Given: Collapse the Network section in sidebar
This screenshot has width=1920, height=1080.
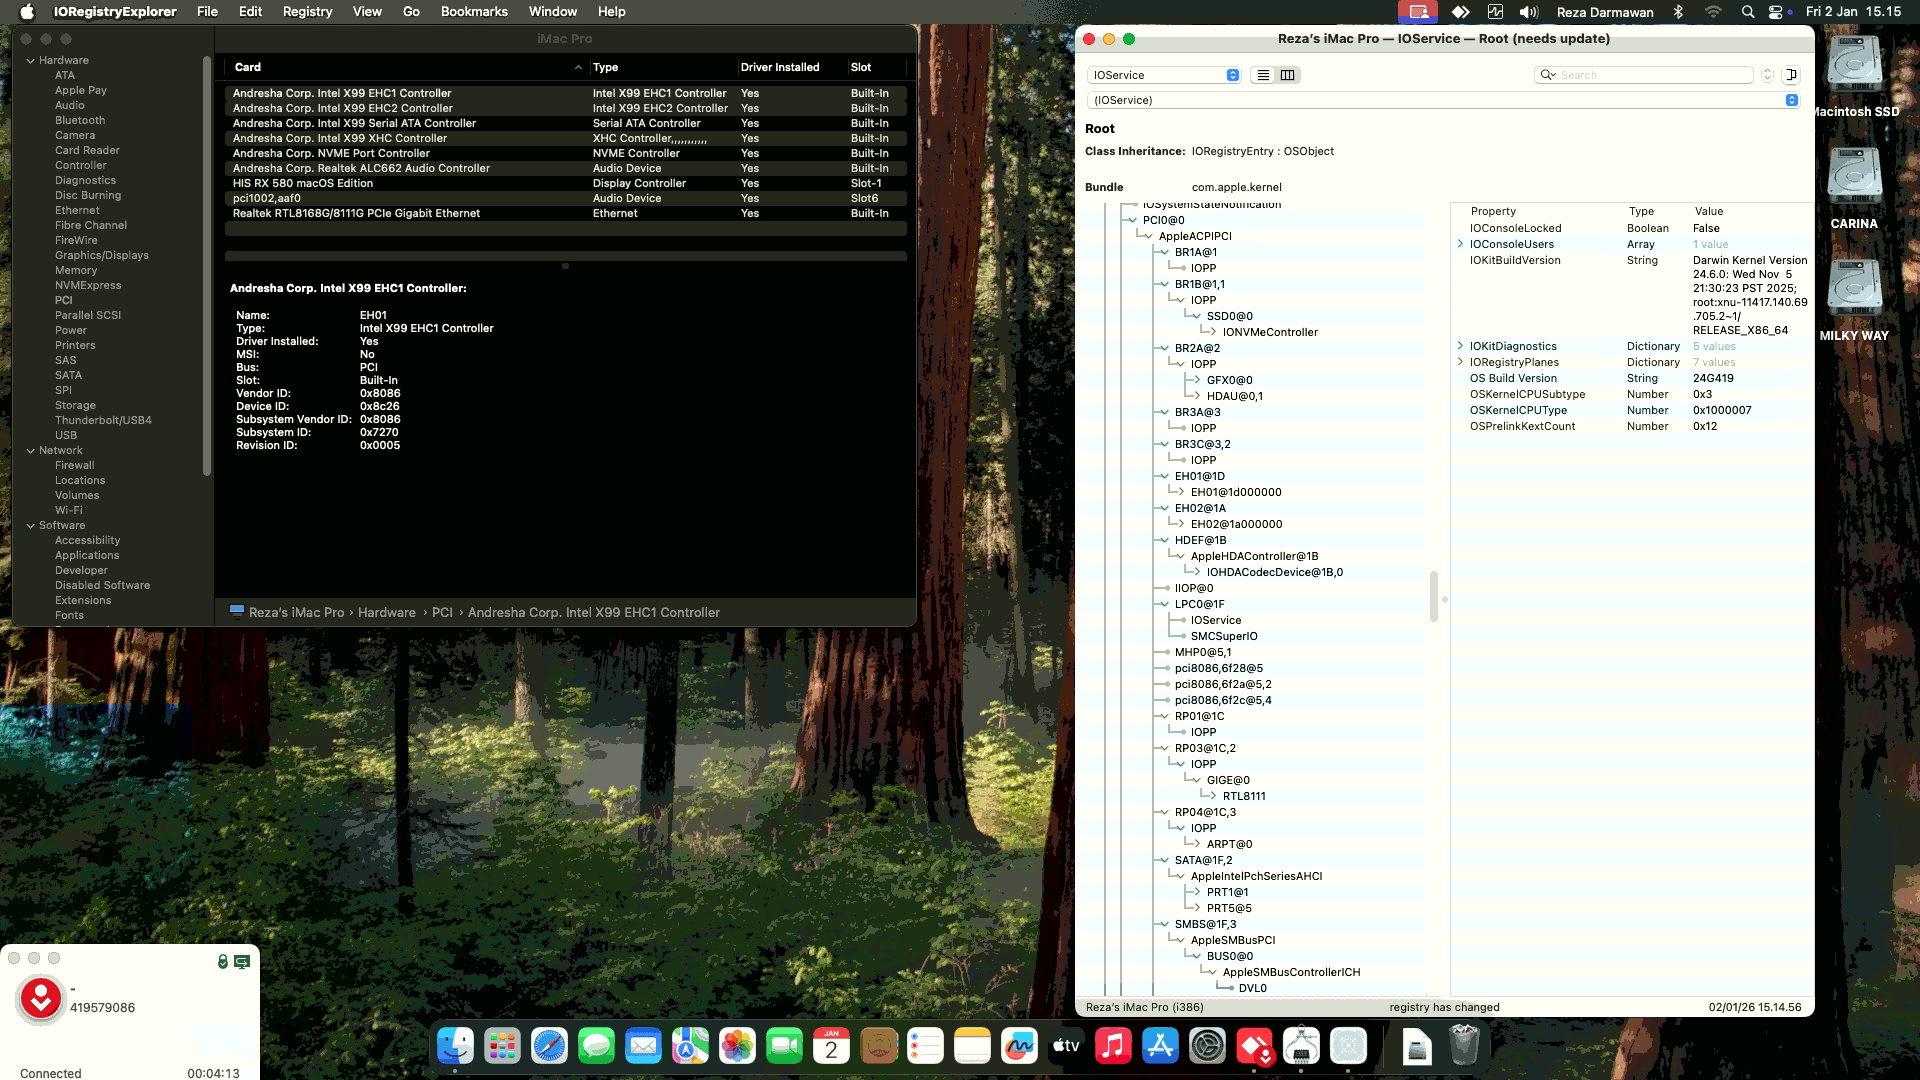Looking at the screenshot, I should 31,450.
